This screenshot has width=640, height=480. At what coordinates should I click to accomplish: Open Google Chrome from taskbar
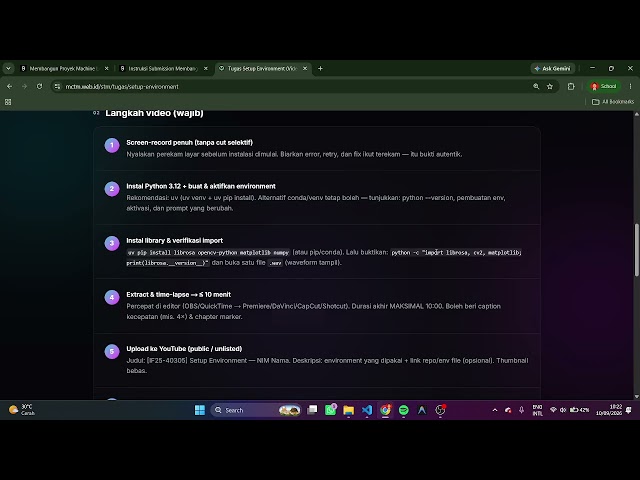point(385,410)
